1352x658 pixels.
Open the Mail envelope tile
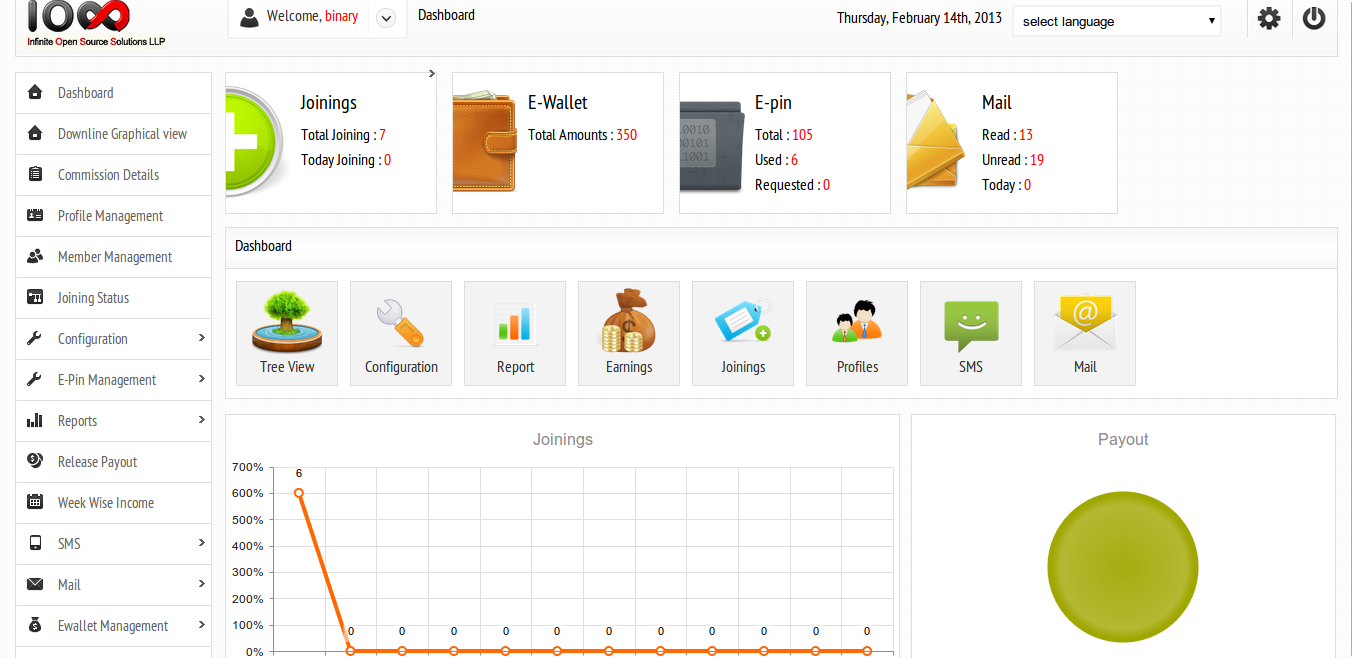[x=1085, y=333]
